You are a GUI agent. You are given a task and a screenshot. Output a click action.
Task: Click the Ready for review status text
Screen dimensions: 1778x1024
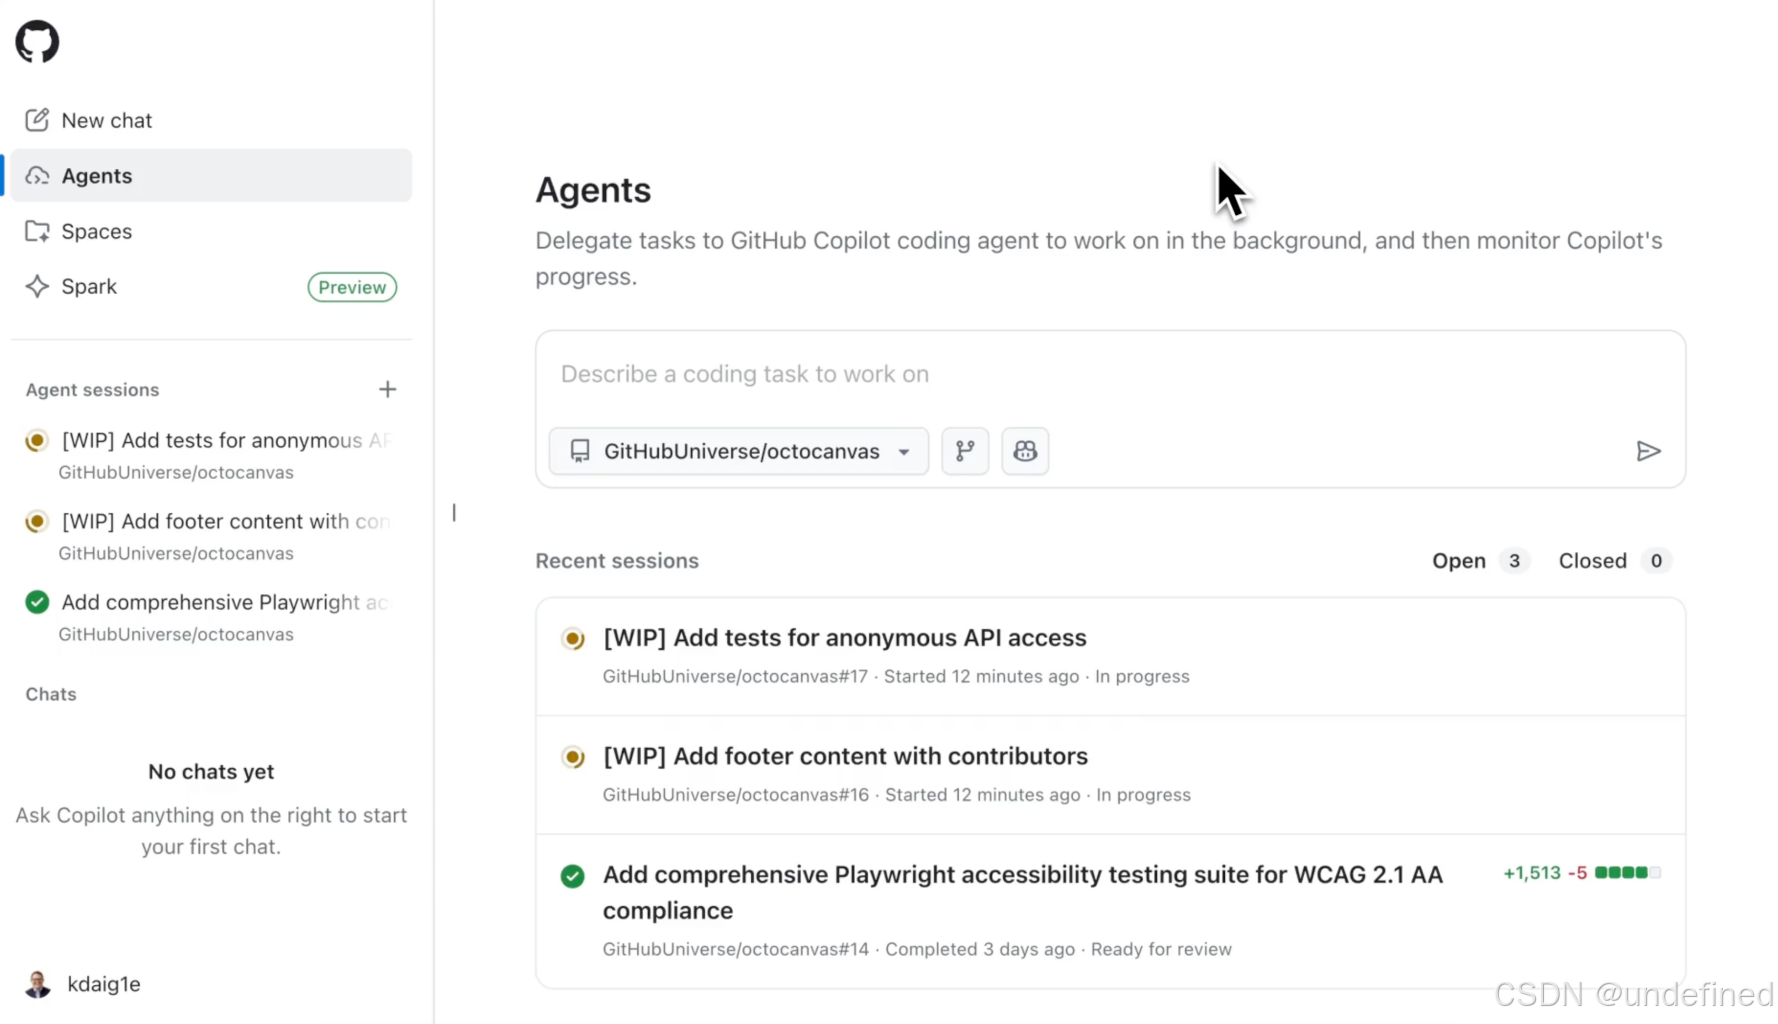point(1161,949)
